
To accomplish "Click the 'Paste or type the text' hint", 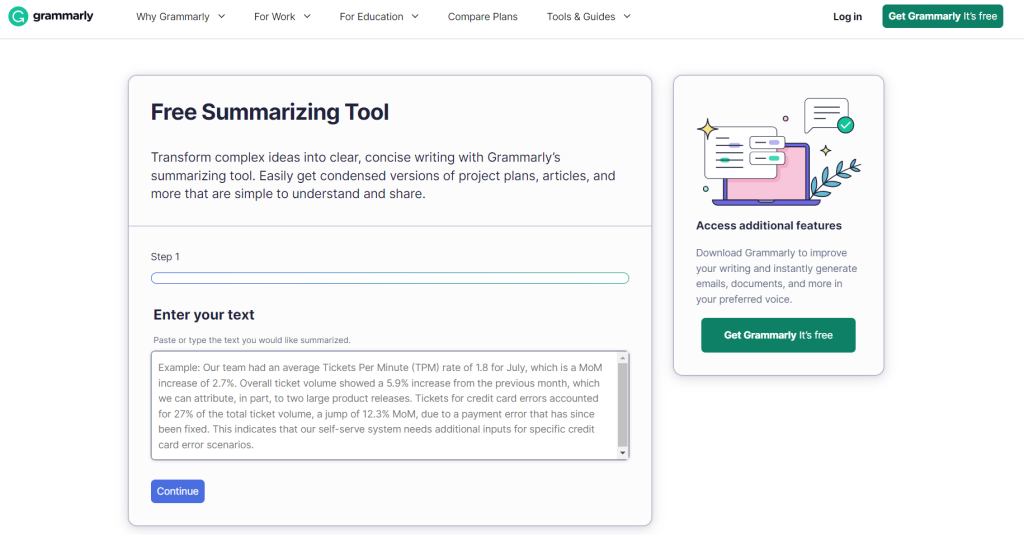I will click(251, 340).
